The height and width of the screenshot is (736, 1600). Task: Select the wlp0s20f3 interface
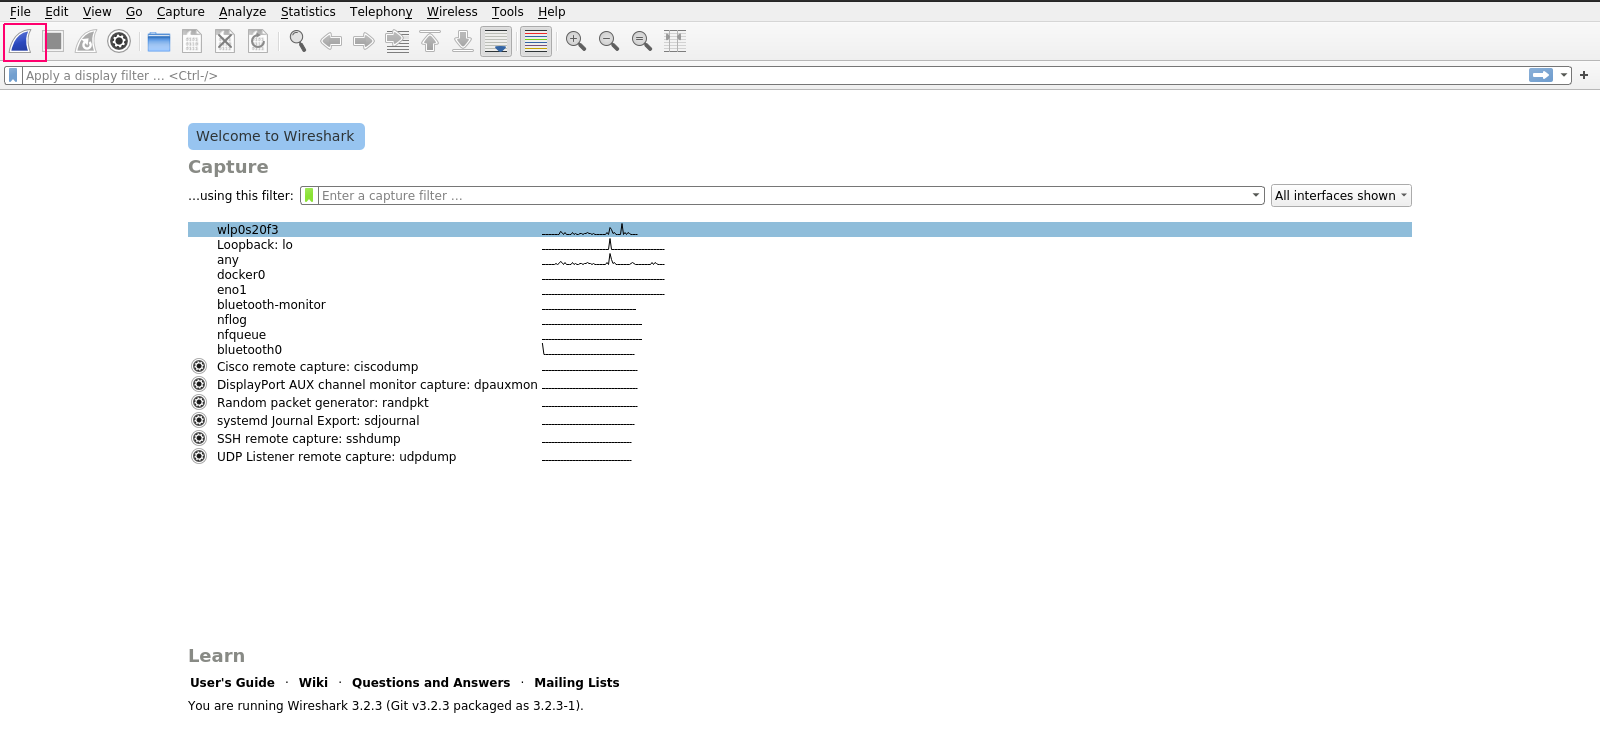[800, 229]
